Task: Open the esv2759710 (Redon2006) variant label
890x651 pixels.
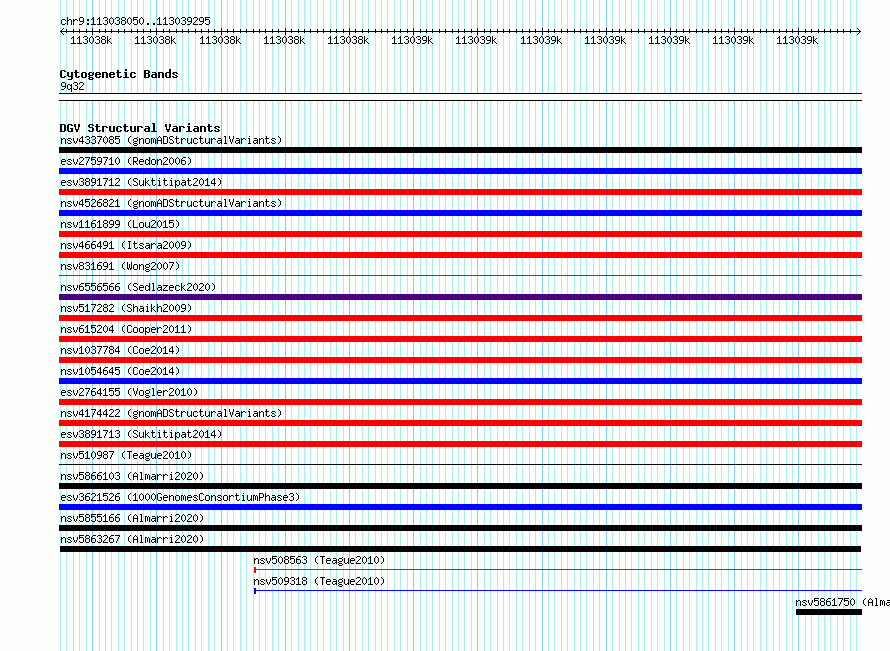Action: click(x=126, y=161)
